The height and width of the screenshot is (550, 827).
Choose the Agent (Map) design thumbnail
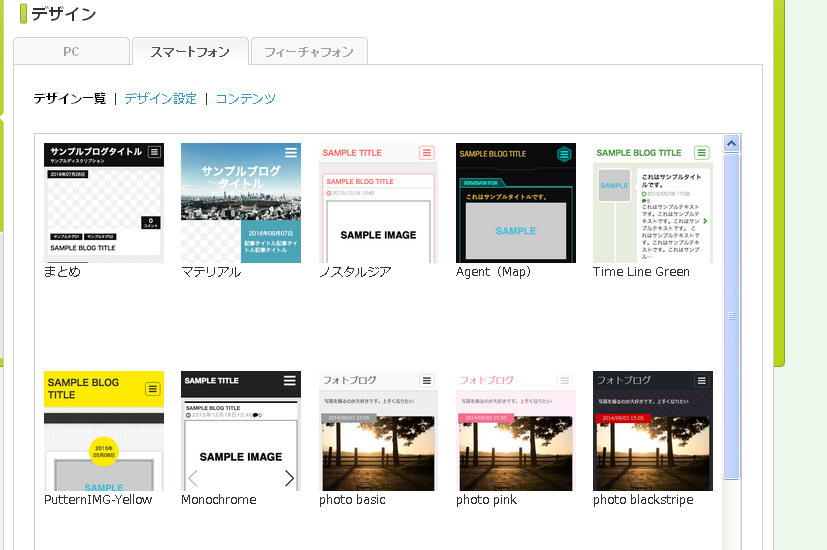(x=516, y=203)
